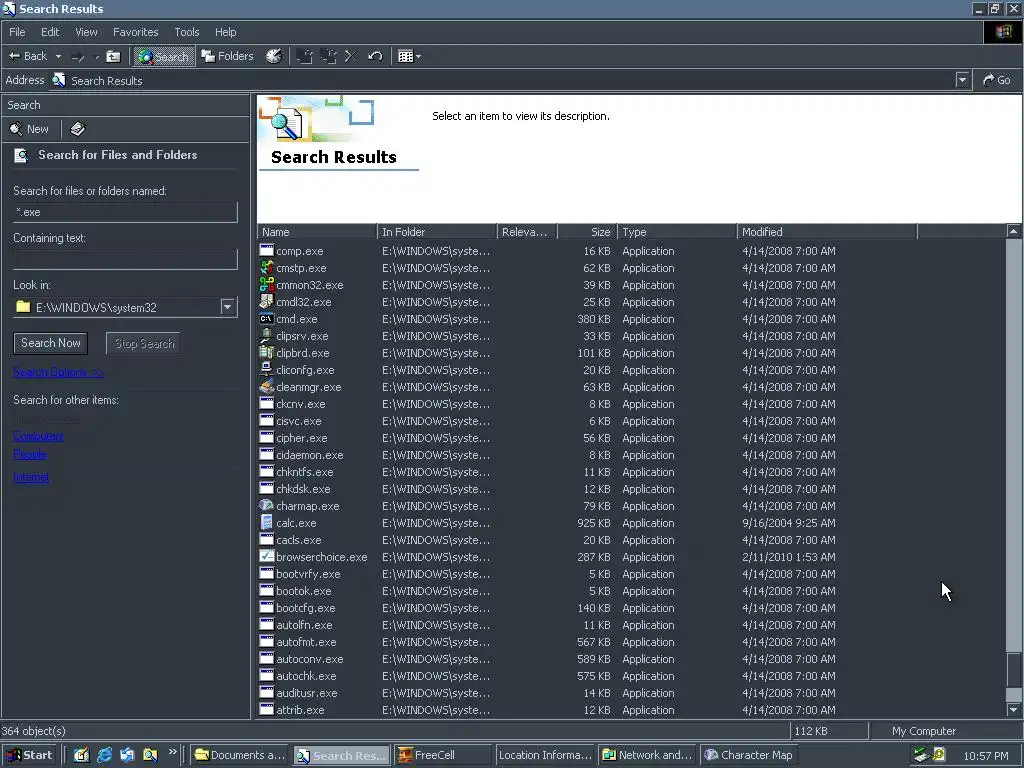Click the results scrollbar up arrow
This screenshot has width=1024, height=768.
[1014, 231]
